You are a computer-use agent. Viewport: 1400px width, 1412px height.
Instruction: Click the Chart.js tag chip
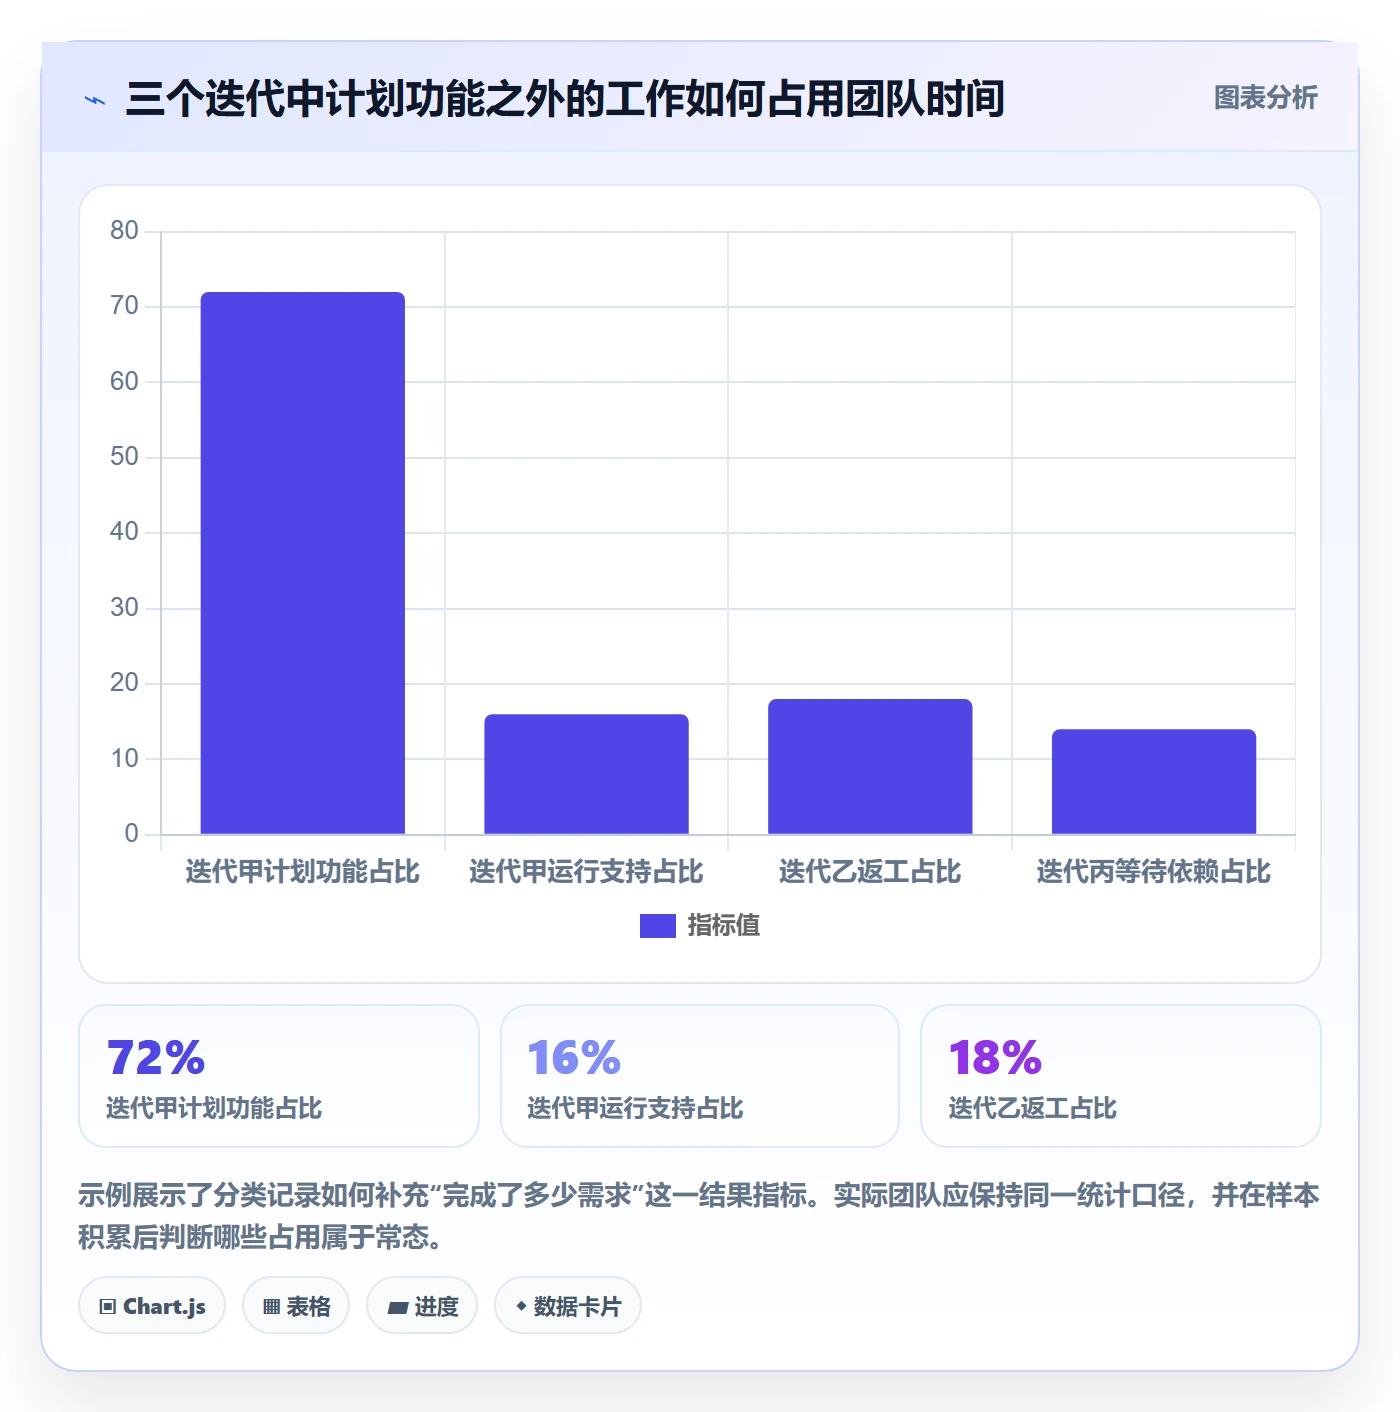(x=152, y=1305)
